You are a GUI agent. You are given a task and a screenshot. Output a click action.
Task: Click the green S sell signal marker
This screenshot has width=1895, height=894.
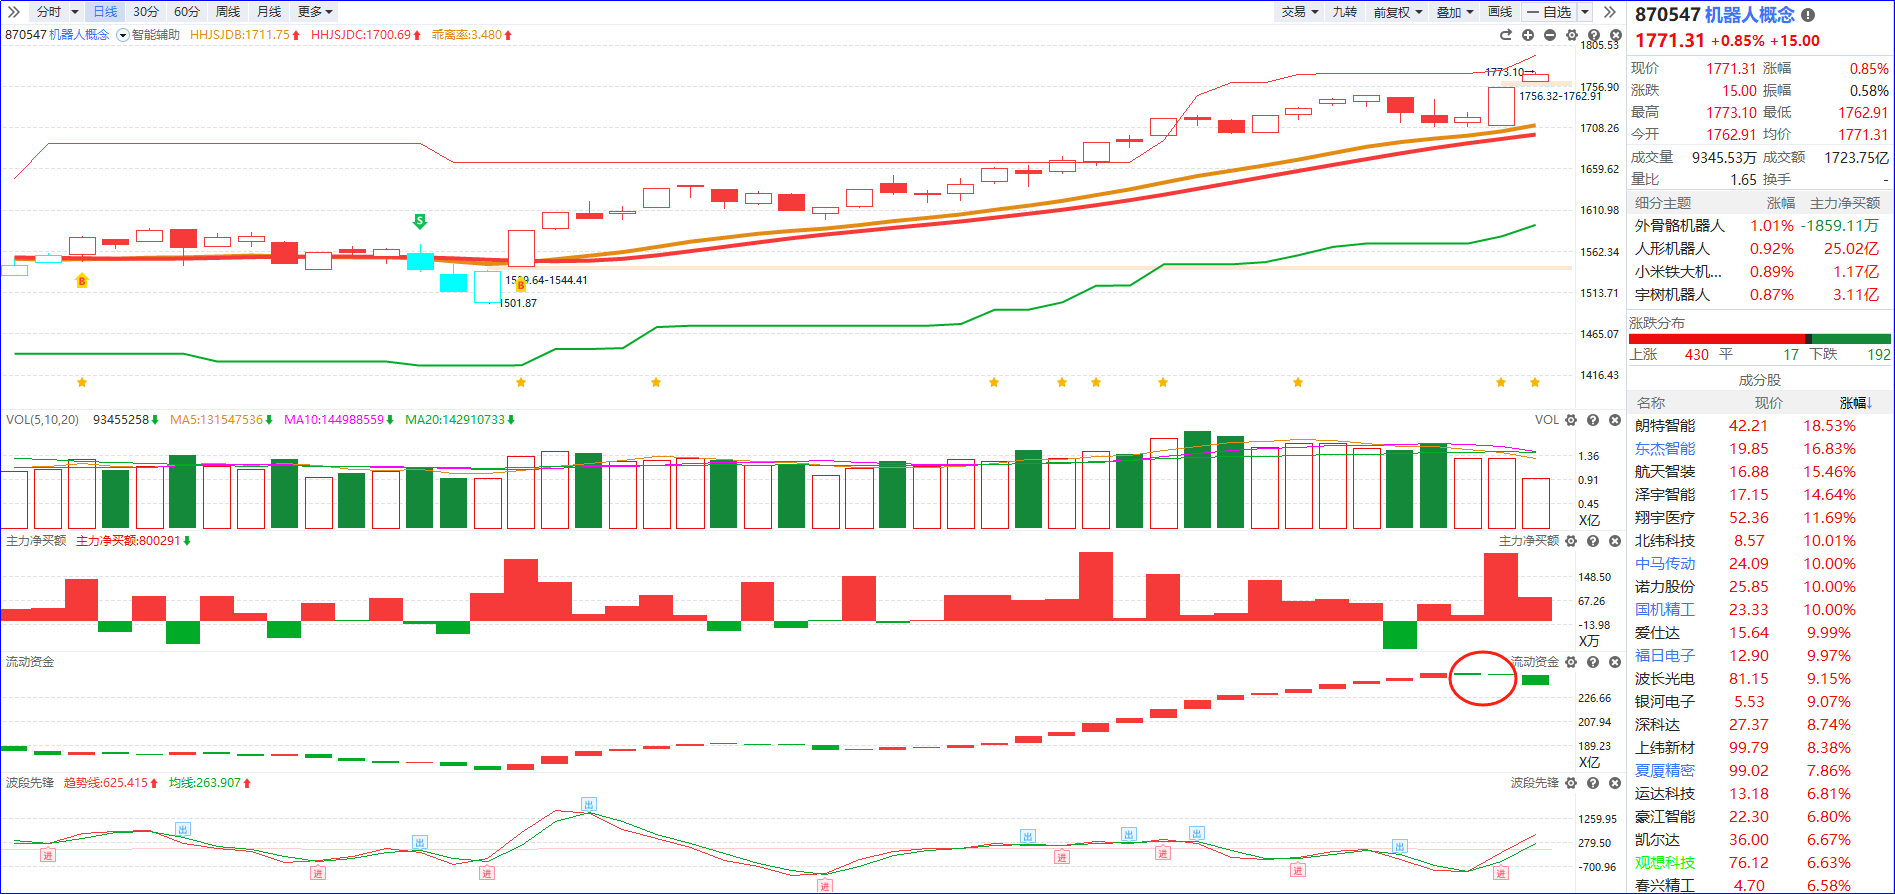tap(420, 221)
